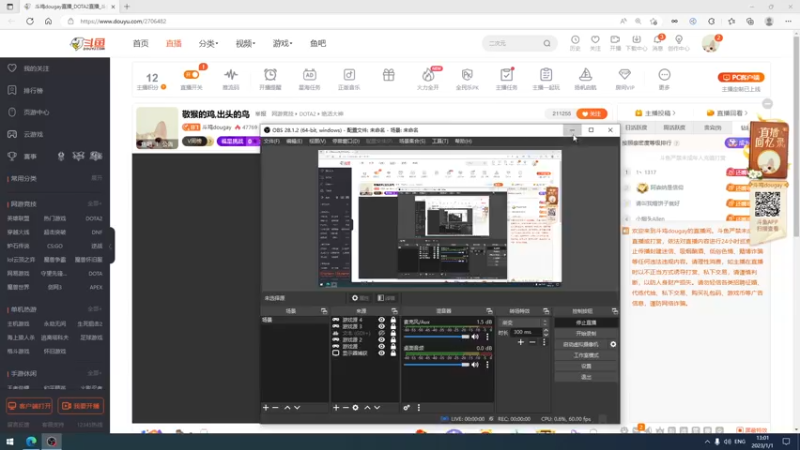Expand the 分类 dropdown in Douyu nav
This screenshot has width=800, height=450.
pyautogui.click(x=208, y=43)
